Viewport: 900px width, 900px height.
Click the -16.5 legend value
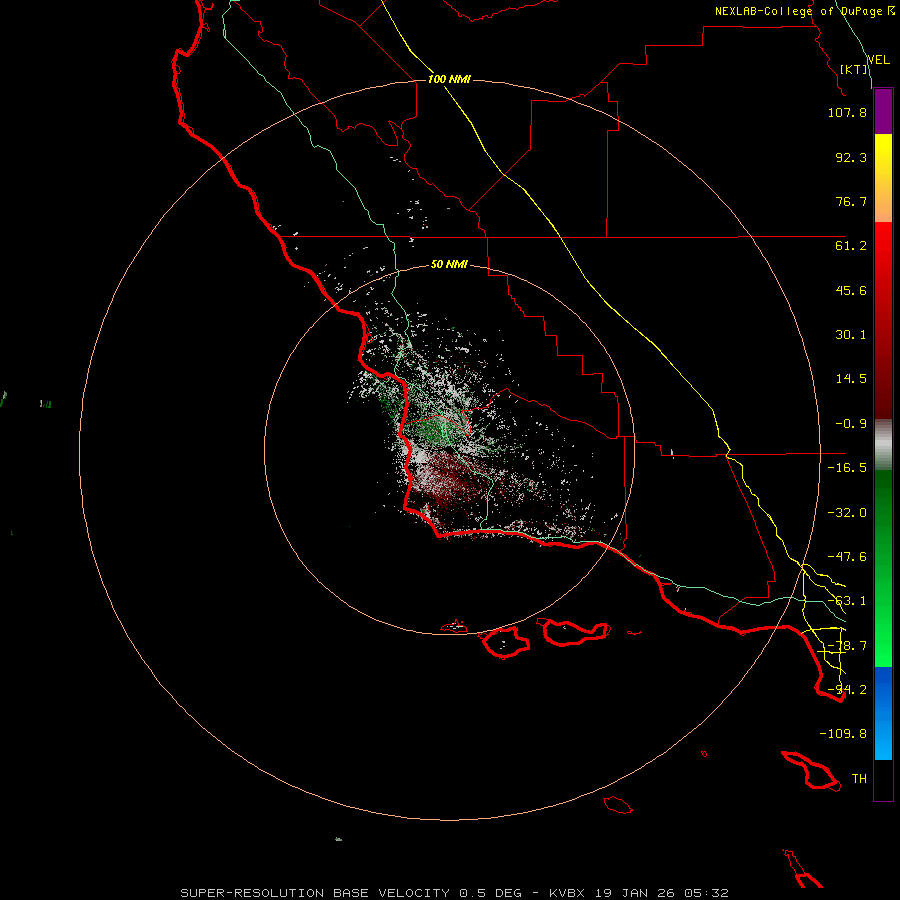coord(847,468)
